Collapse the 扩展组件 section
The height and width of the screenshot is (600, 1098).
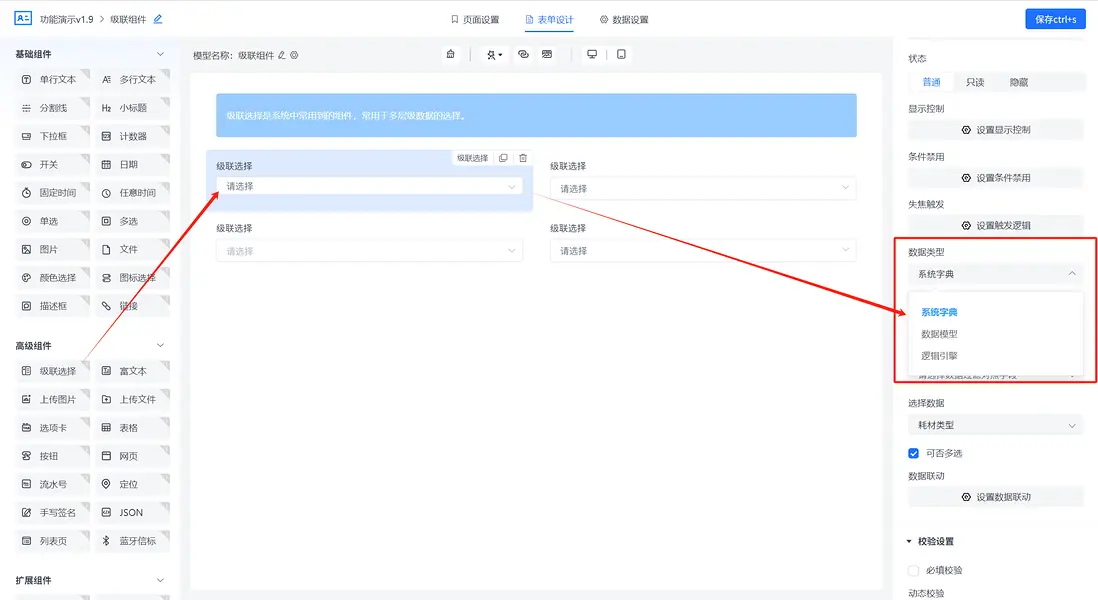pos(160,580)
